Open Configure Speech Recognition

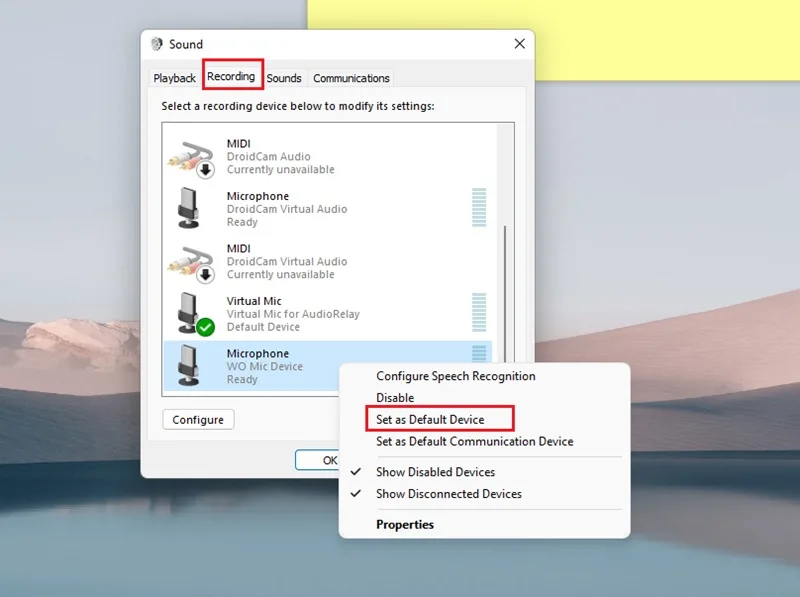pyautogui.click(x=456, y=376)
